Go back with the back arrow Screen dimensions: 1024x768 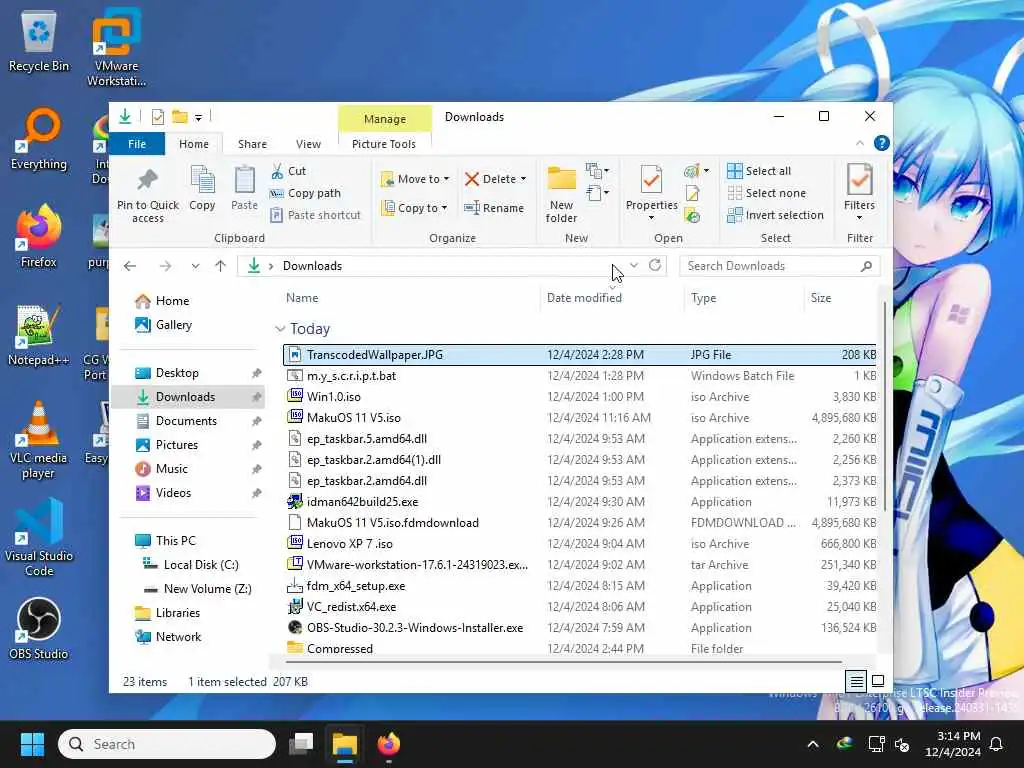tap(130, 266)
